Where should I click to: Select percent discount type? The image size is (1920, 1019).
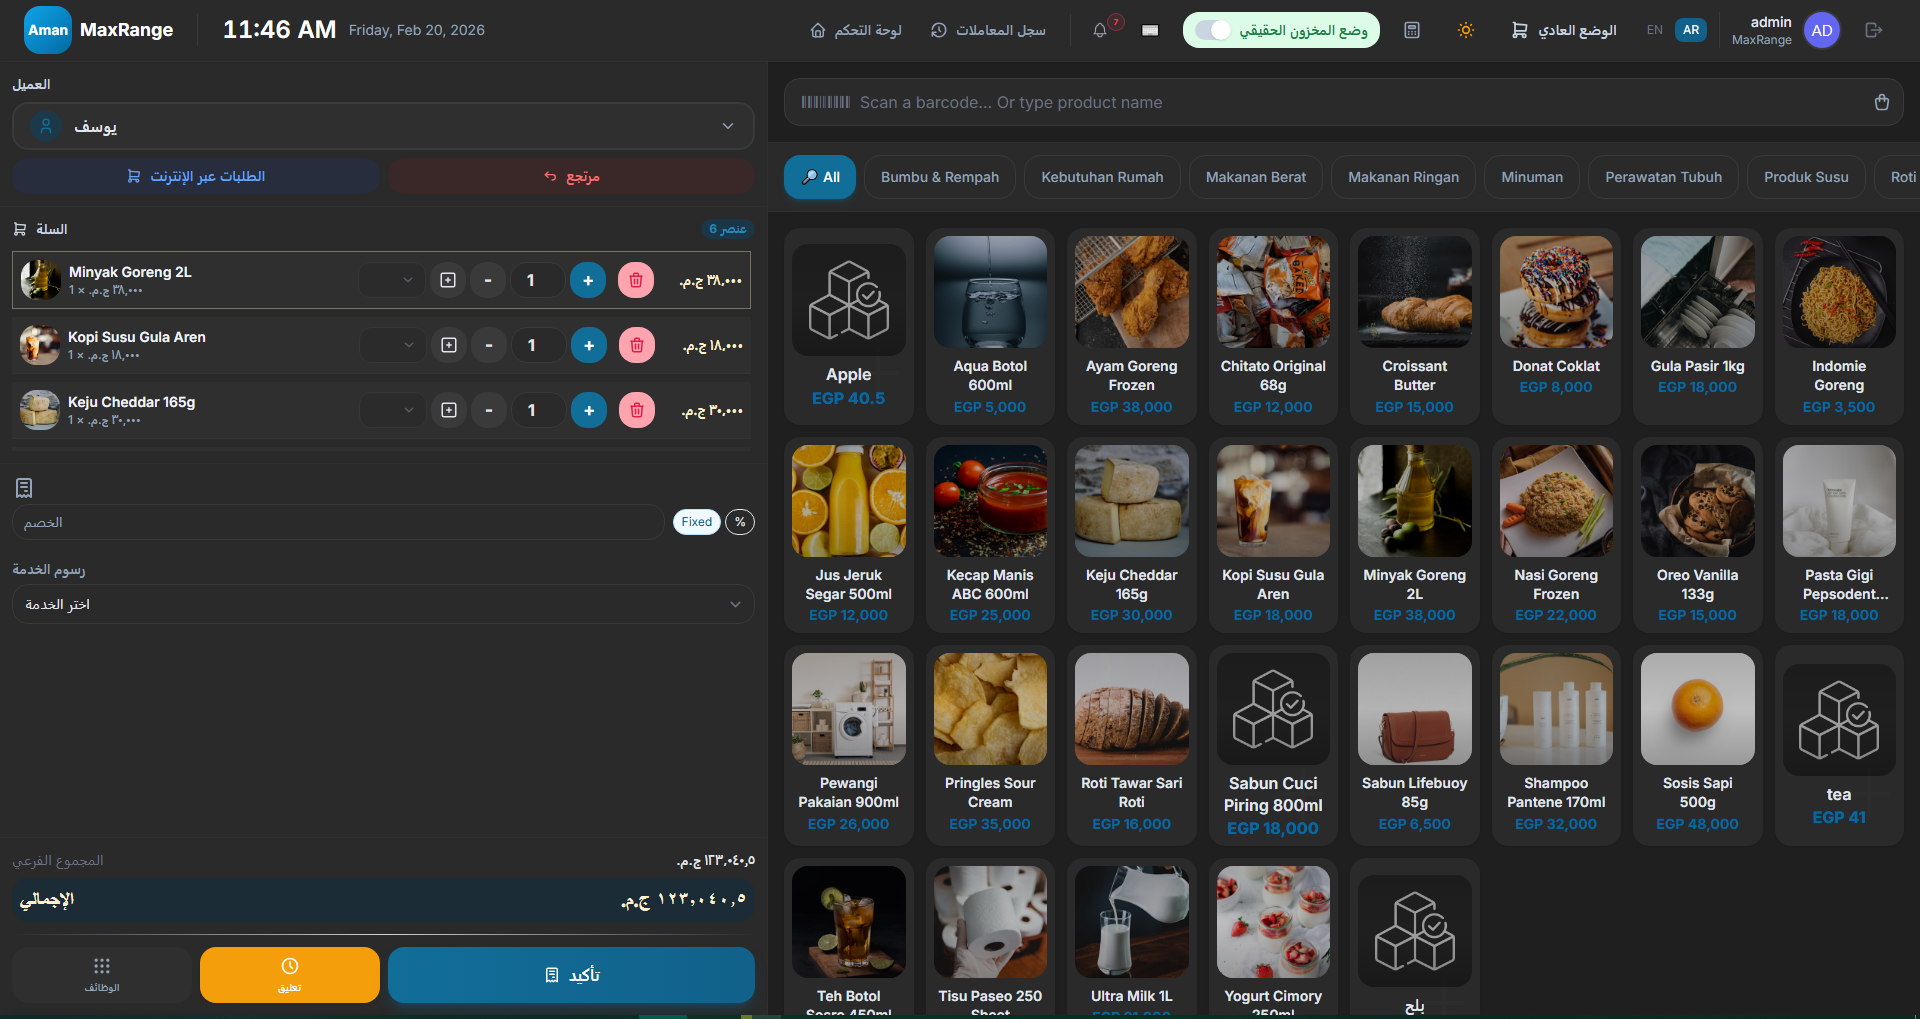tap(740, 522)
